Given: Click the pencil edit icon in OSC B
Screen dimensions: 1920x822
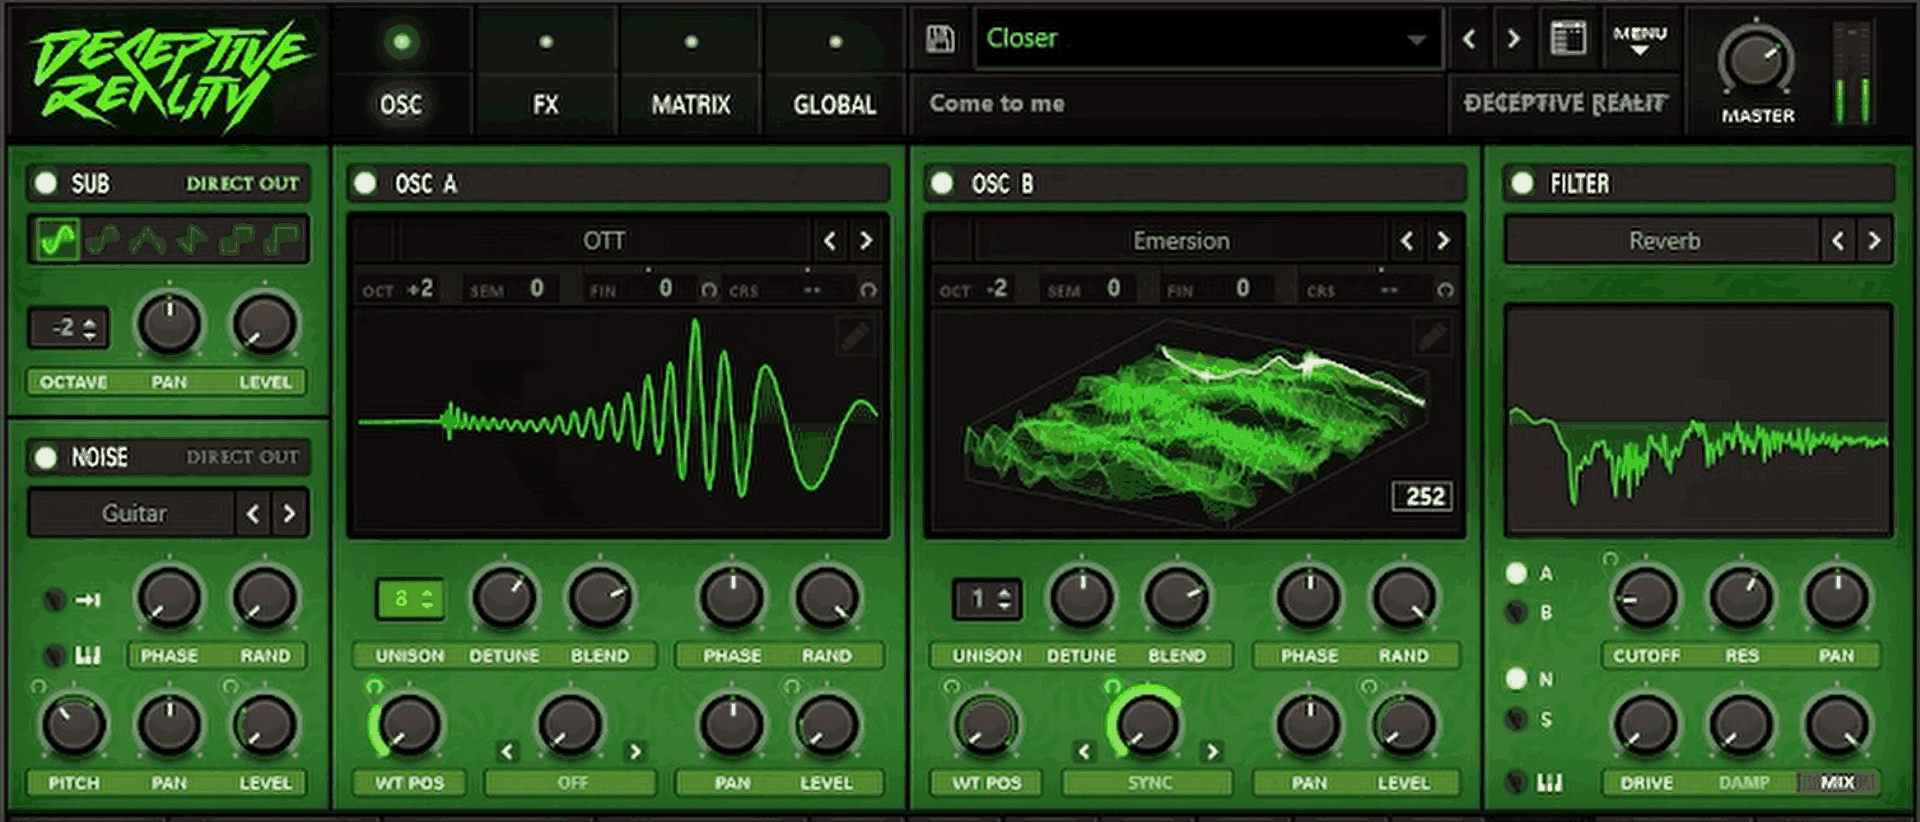Looking at the screenshot, I should pyautogui.click(x=1432, y=337).
